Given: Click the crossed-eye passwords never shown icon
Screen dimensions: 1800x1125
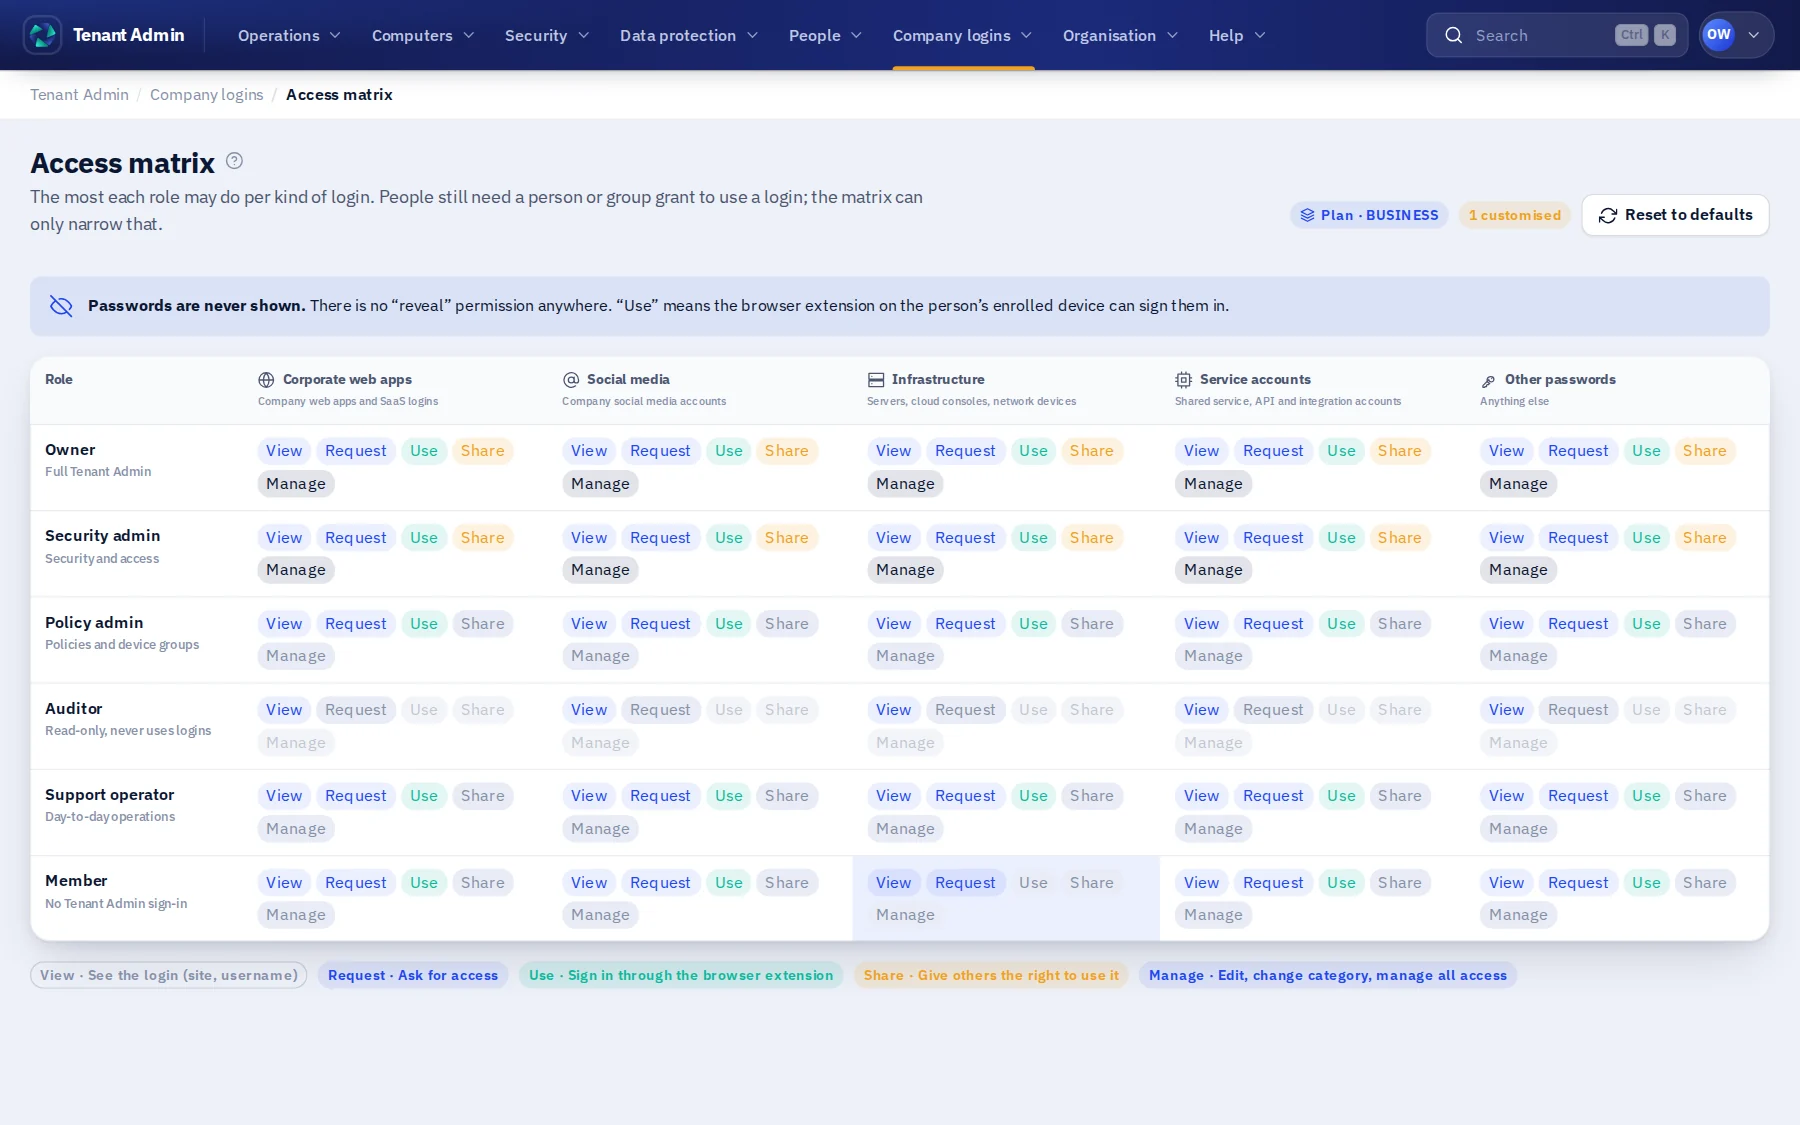Looking at the screenshot, I should tap(61, 306).
